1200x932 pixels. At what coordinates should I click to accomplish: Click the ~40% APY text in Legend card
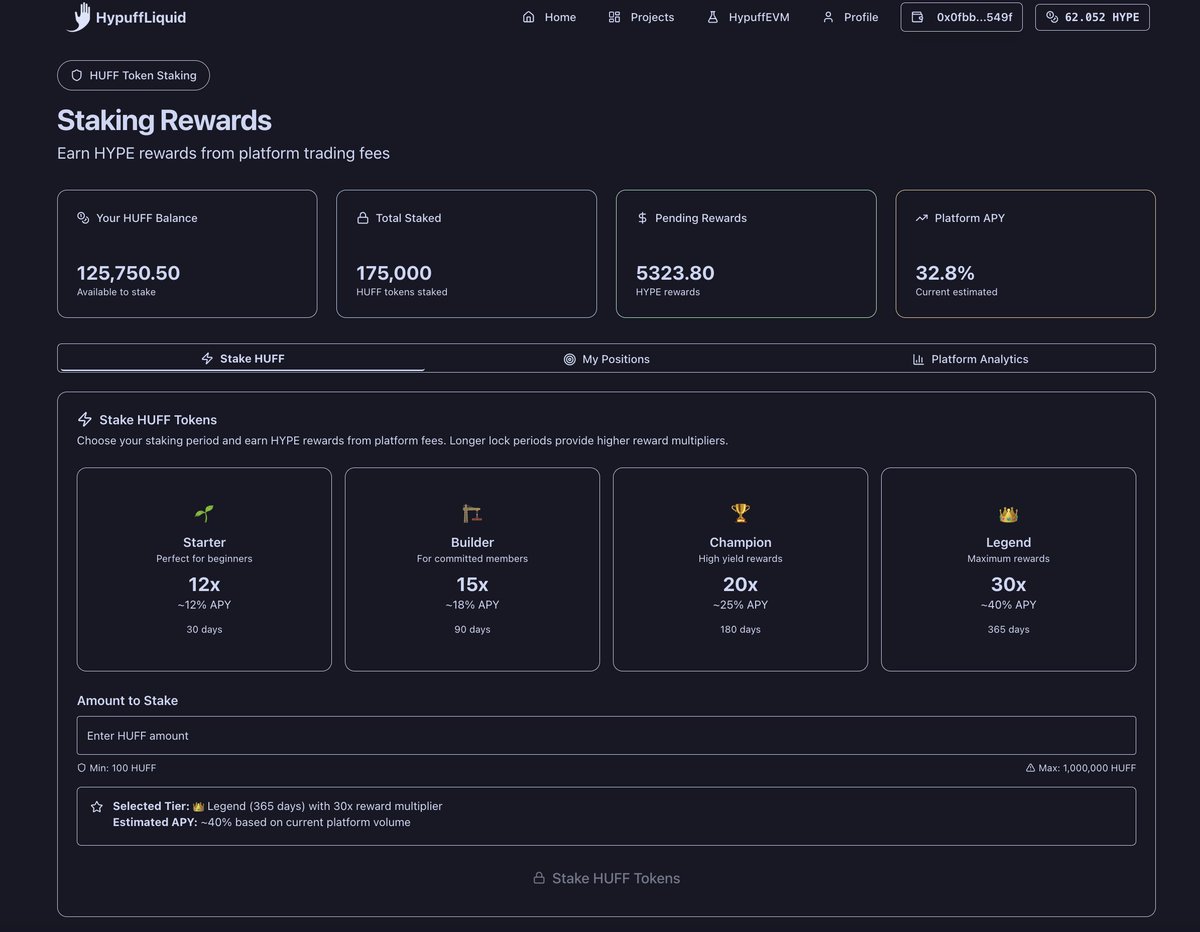click(1008, 605)
